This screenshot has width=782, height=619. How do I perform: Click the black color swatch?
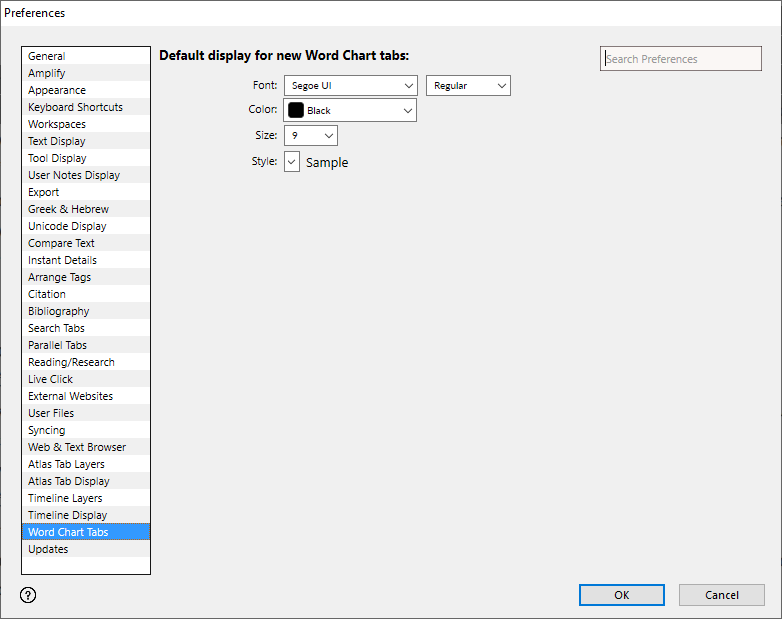(296, 110)
